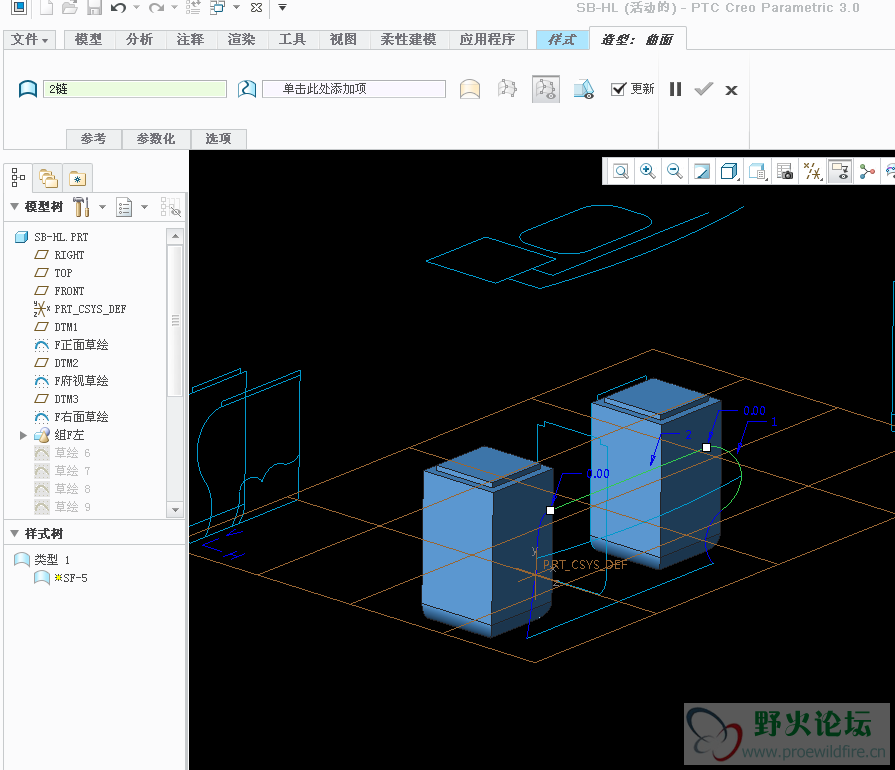Viewport: 895px width, 770px height.
Task: Click the Open file folder icon
Action: pos(70,7)
